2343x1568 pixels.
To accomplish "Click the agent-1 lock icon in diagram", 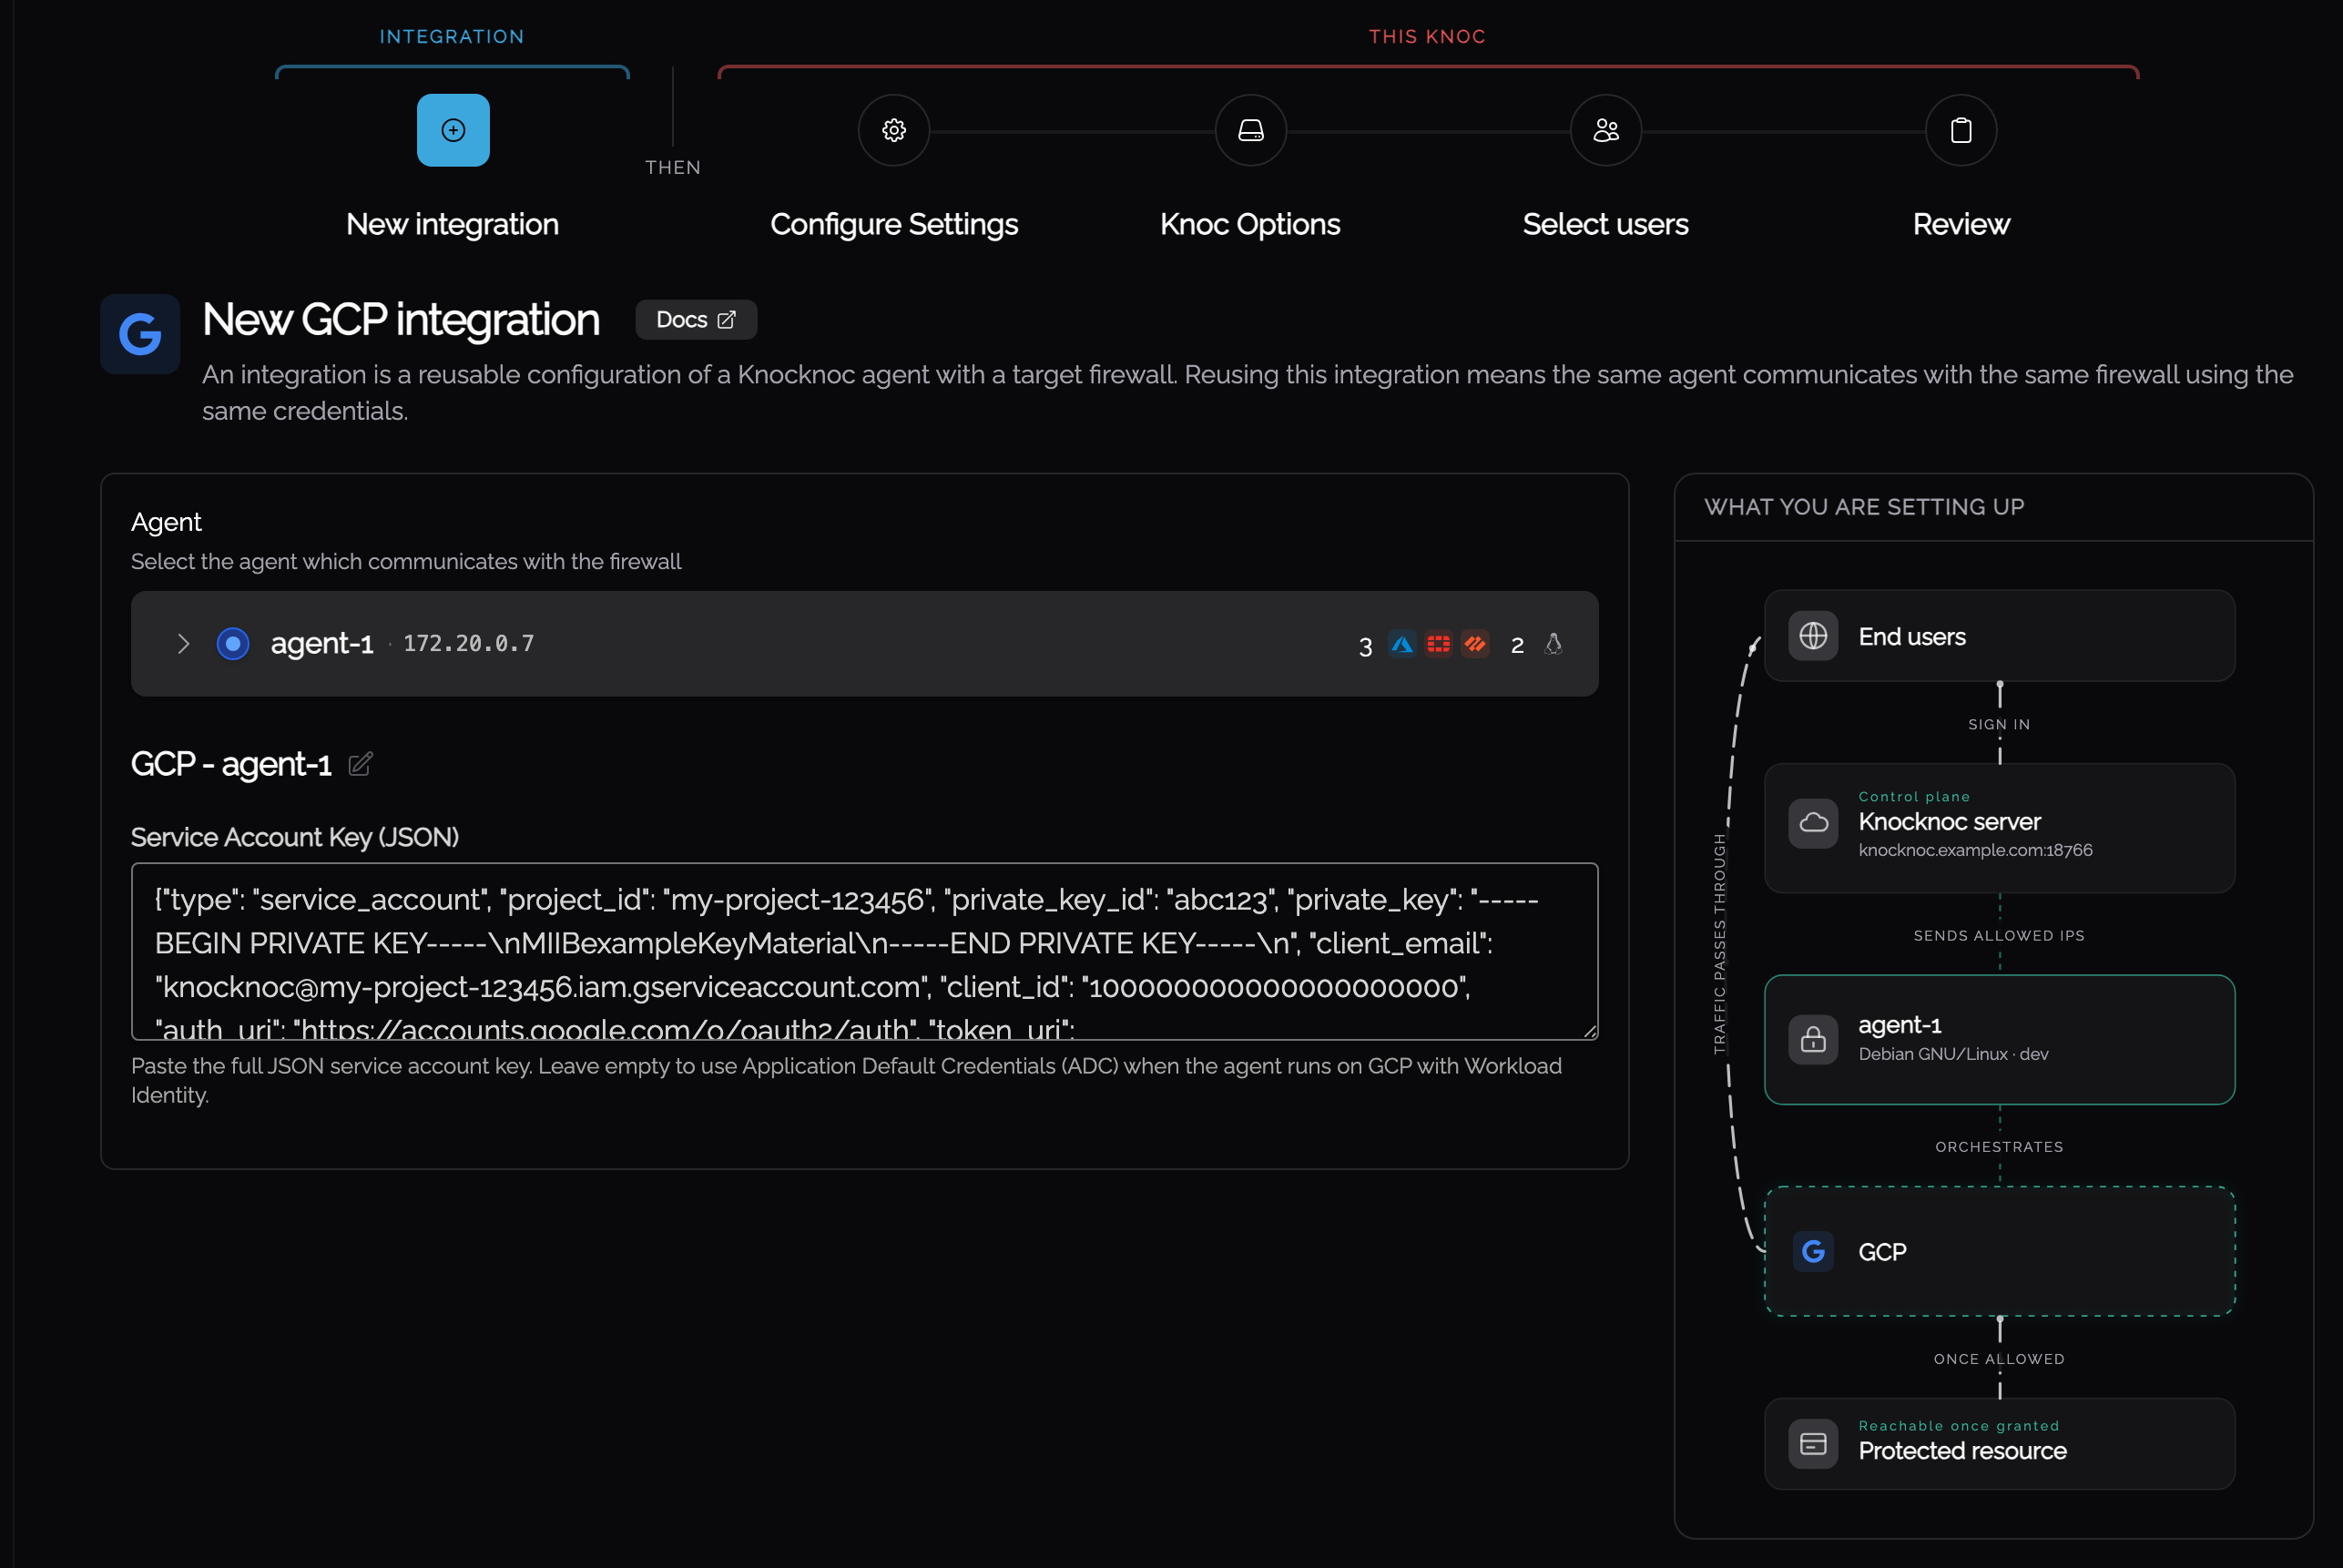I will point(1813,1040).
